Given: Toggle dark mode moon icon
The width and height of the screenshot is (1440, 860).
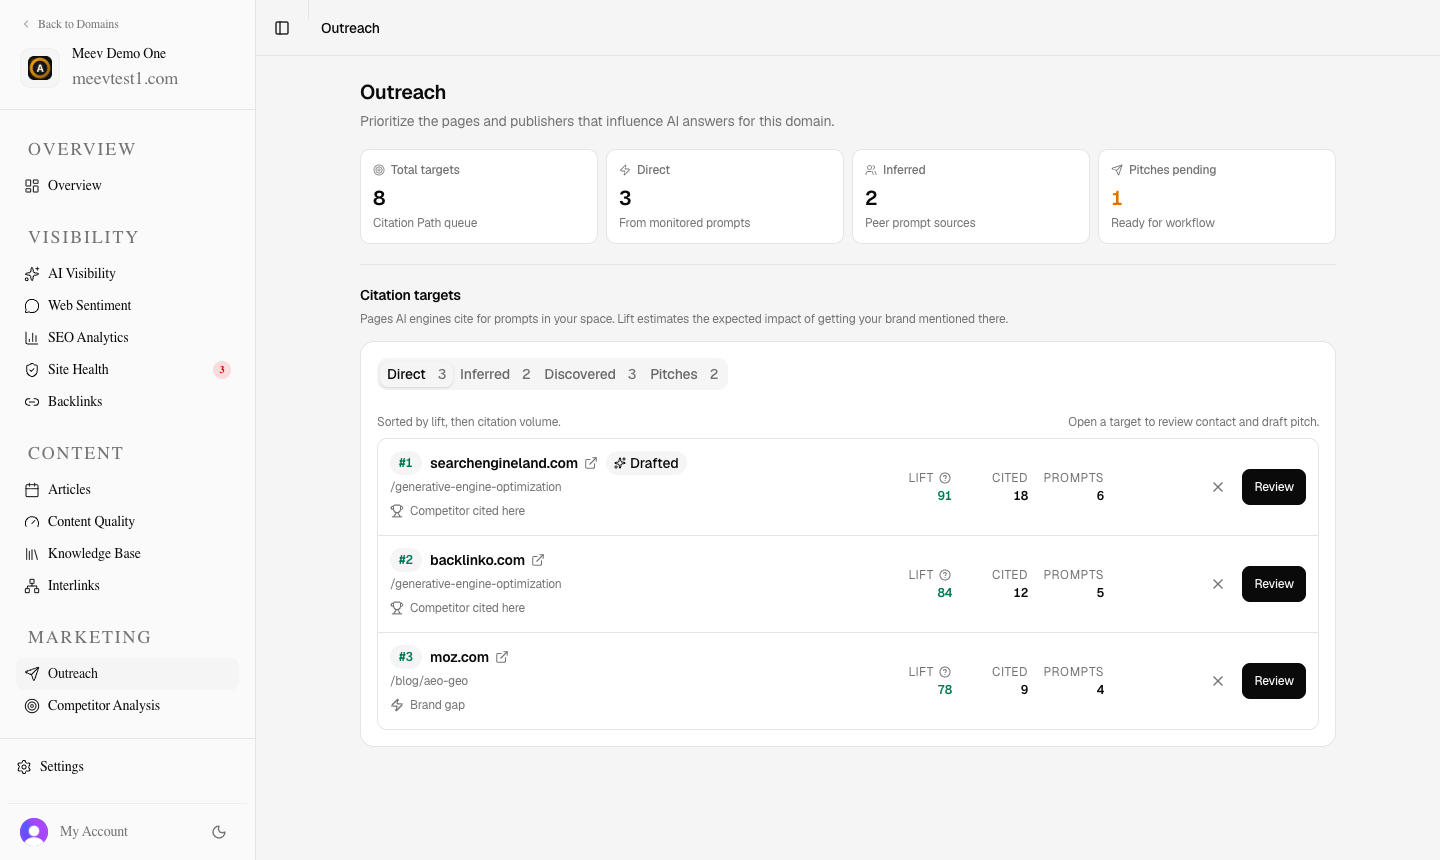Looking at the screenshot, I should tap(219, 832).
